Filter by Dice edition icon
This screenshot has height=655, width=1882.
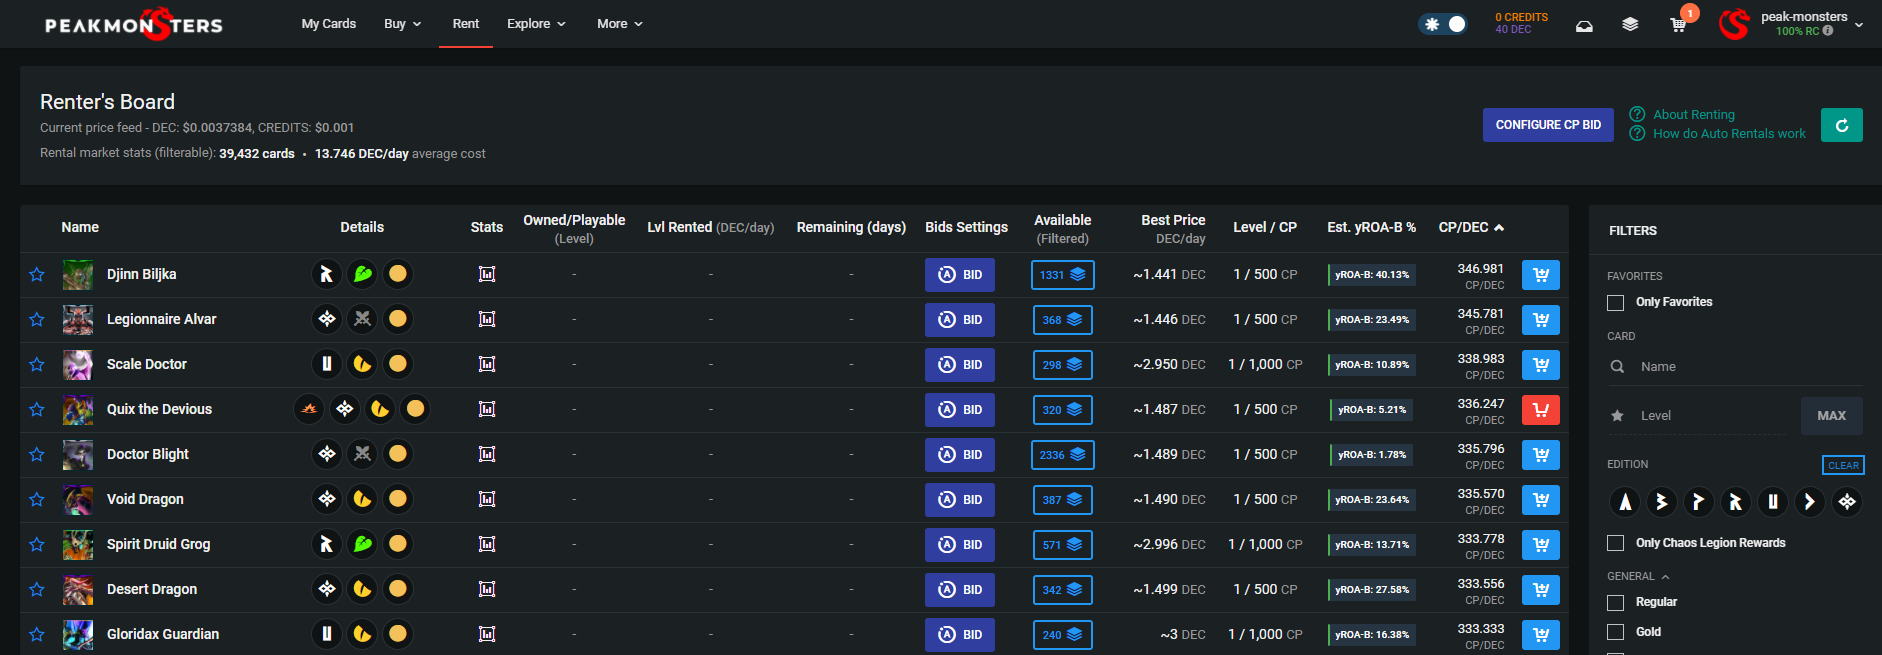(x=1810, y=502)
